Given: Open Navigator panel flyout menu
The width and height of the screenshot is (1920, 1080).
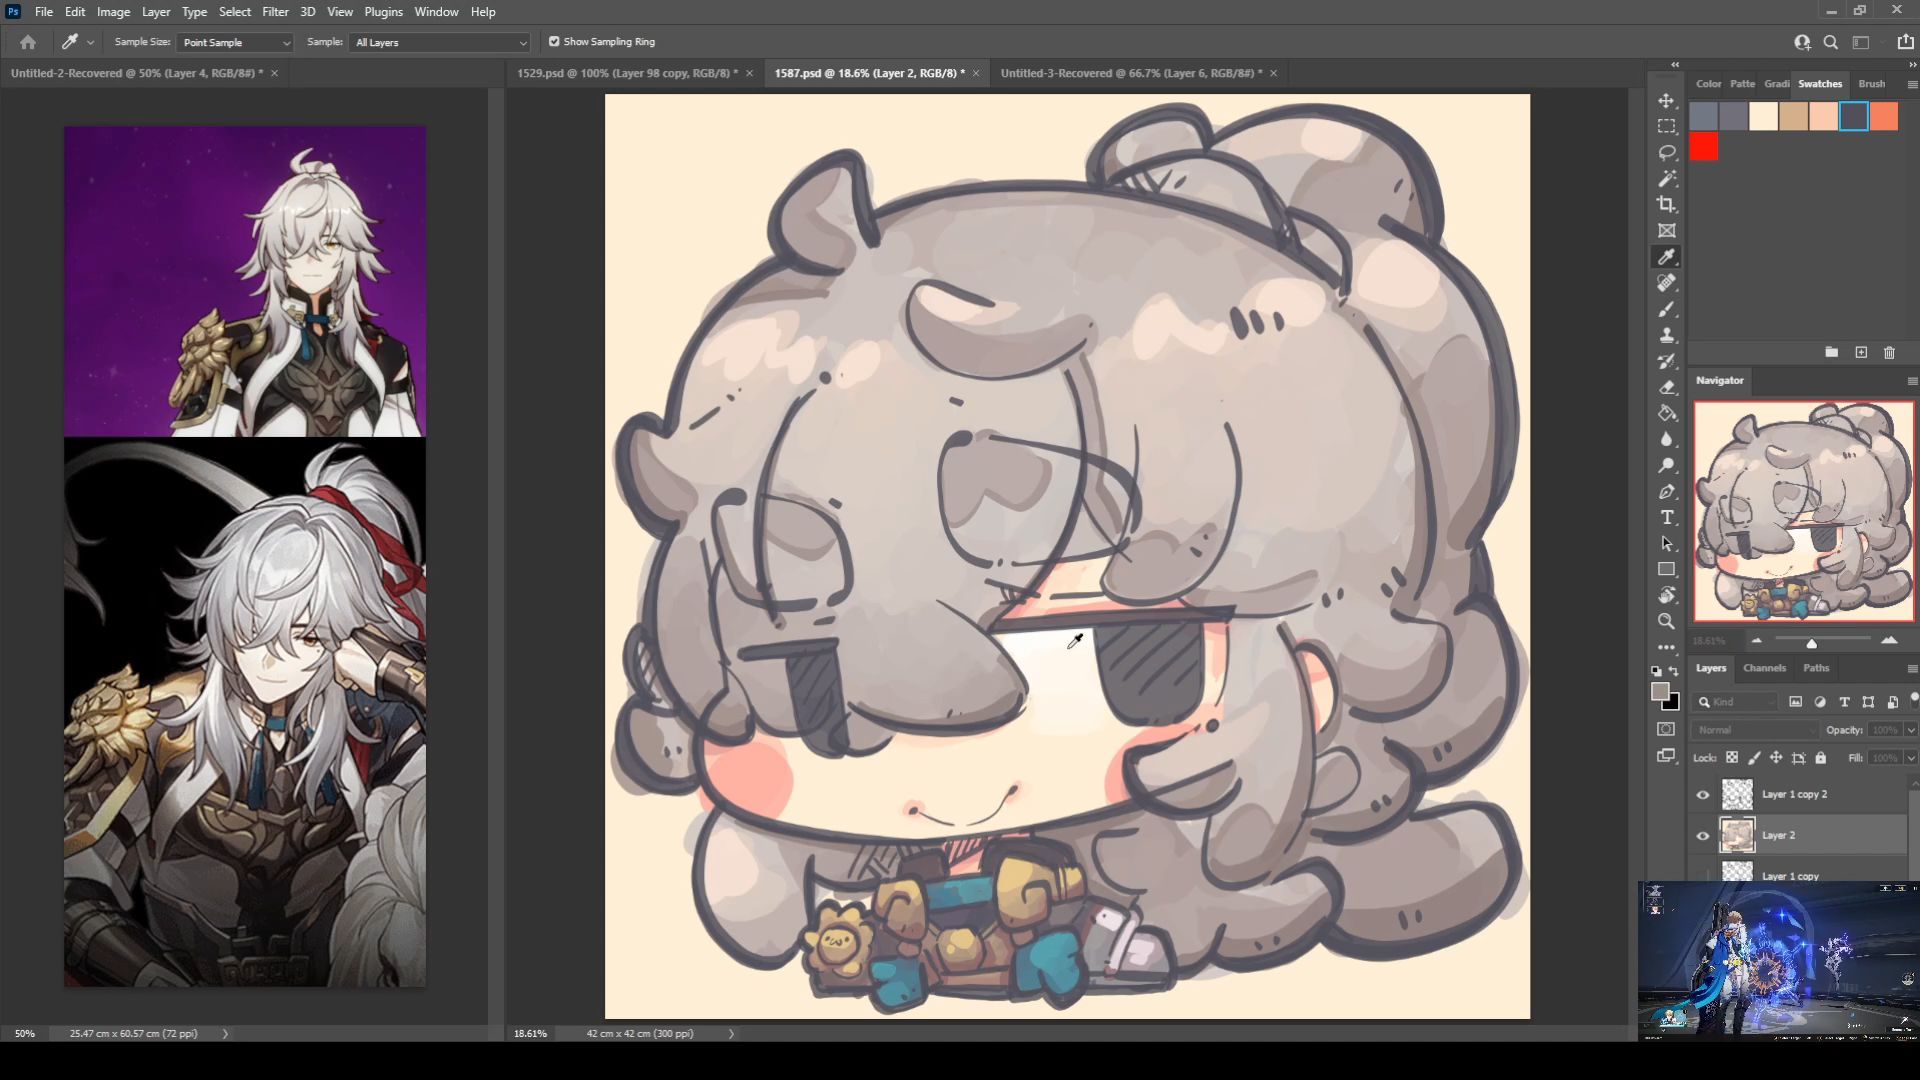Looking at the screenshot, I should 1911,381.
